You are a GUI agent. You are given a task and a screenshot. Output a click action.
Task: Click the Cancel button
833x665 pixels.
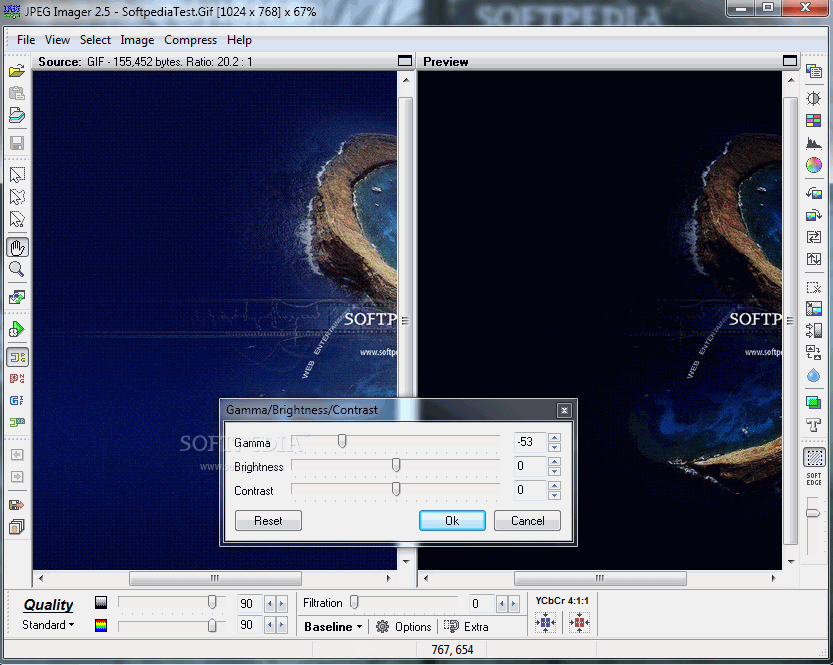[528, 521]
